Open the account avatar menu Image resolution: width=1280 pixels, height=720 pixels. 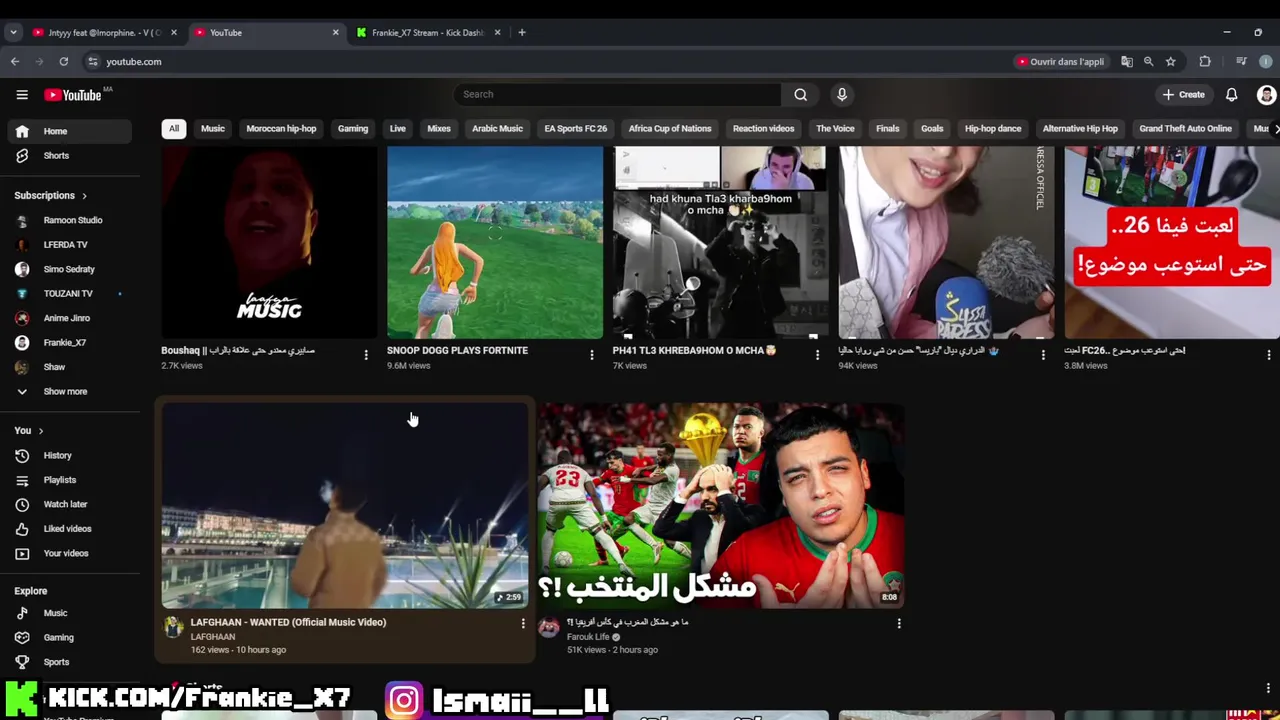pos(1266,95)
